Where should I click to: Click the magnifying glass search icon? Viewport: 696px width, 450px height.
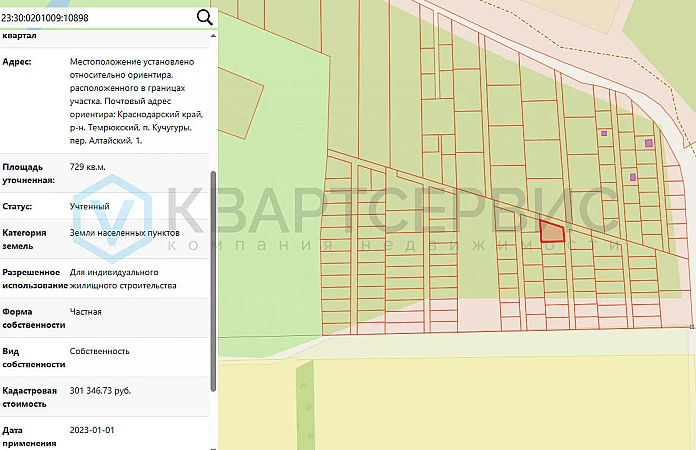tap(204, 17)
